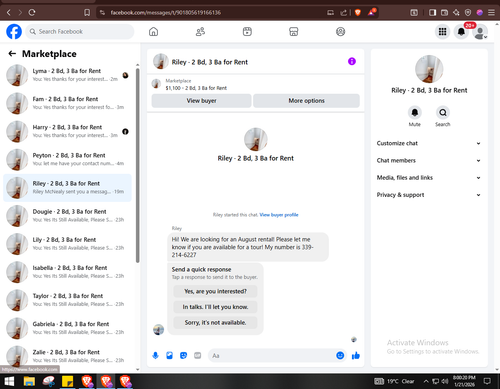Viewport: 500px width, 389px height.
Task: Open conversation info purple icon
Action: (352, 61)
